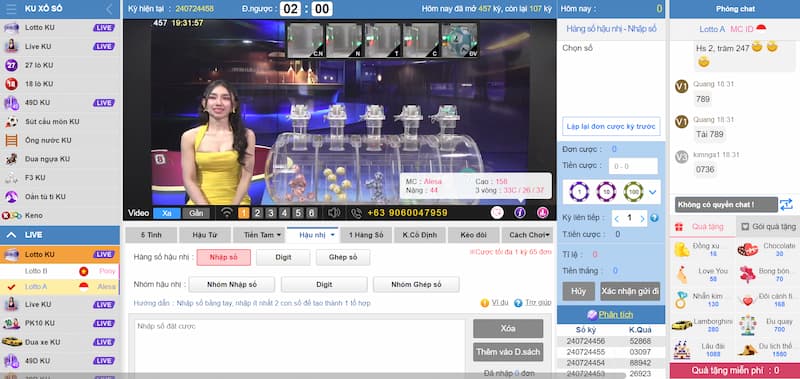Select the green 100 chip
This screenshot has width=800, height=379.
[633, 192]
